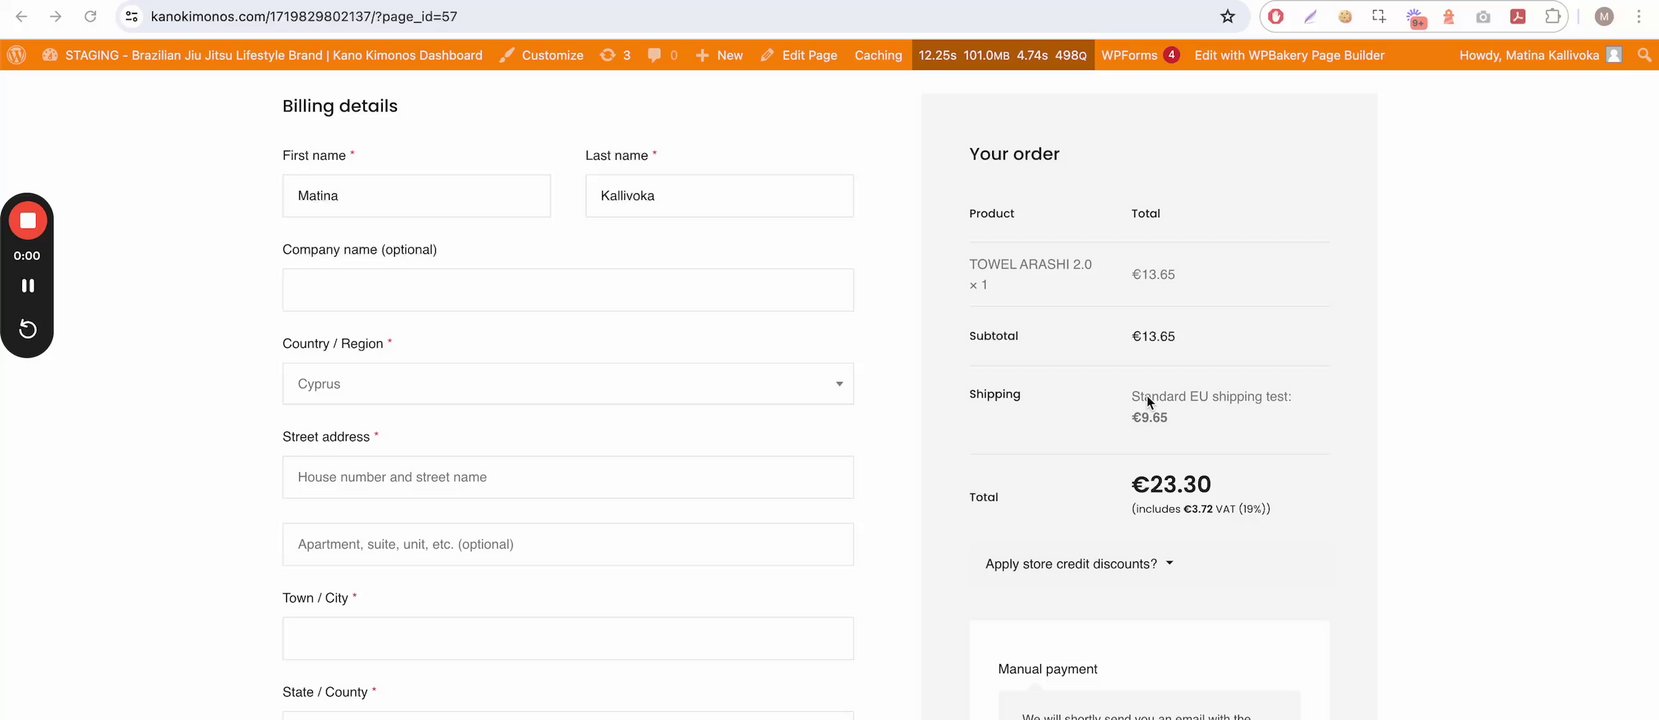Open the Customize menu item

coord(541,55)
